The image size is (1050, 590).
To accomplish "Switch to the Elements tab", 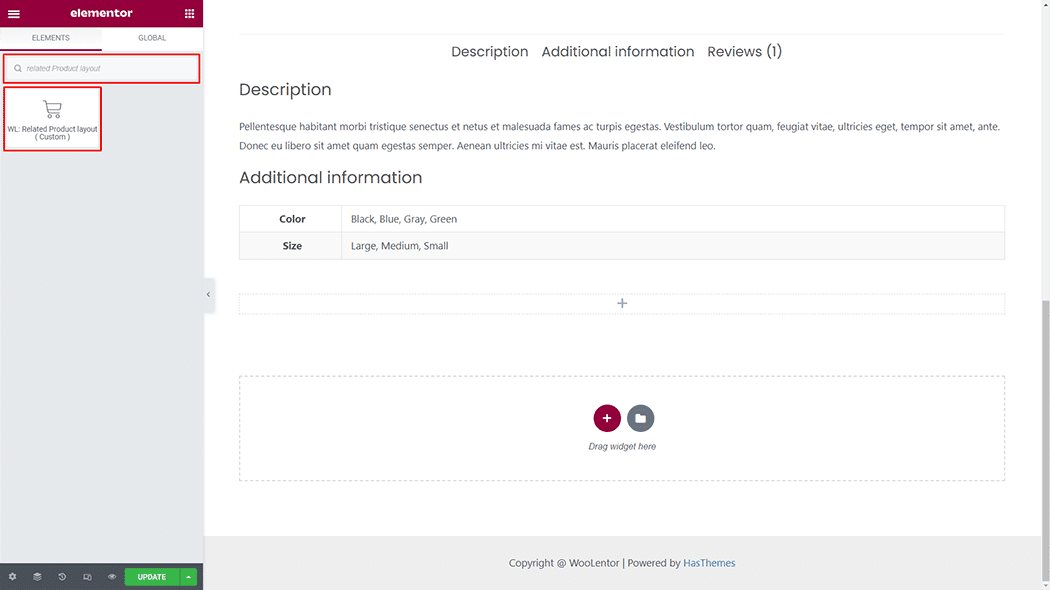I will tap(51, 38).
